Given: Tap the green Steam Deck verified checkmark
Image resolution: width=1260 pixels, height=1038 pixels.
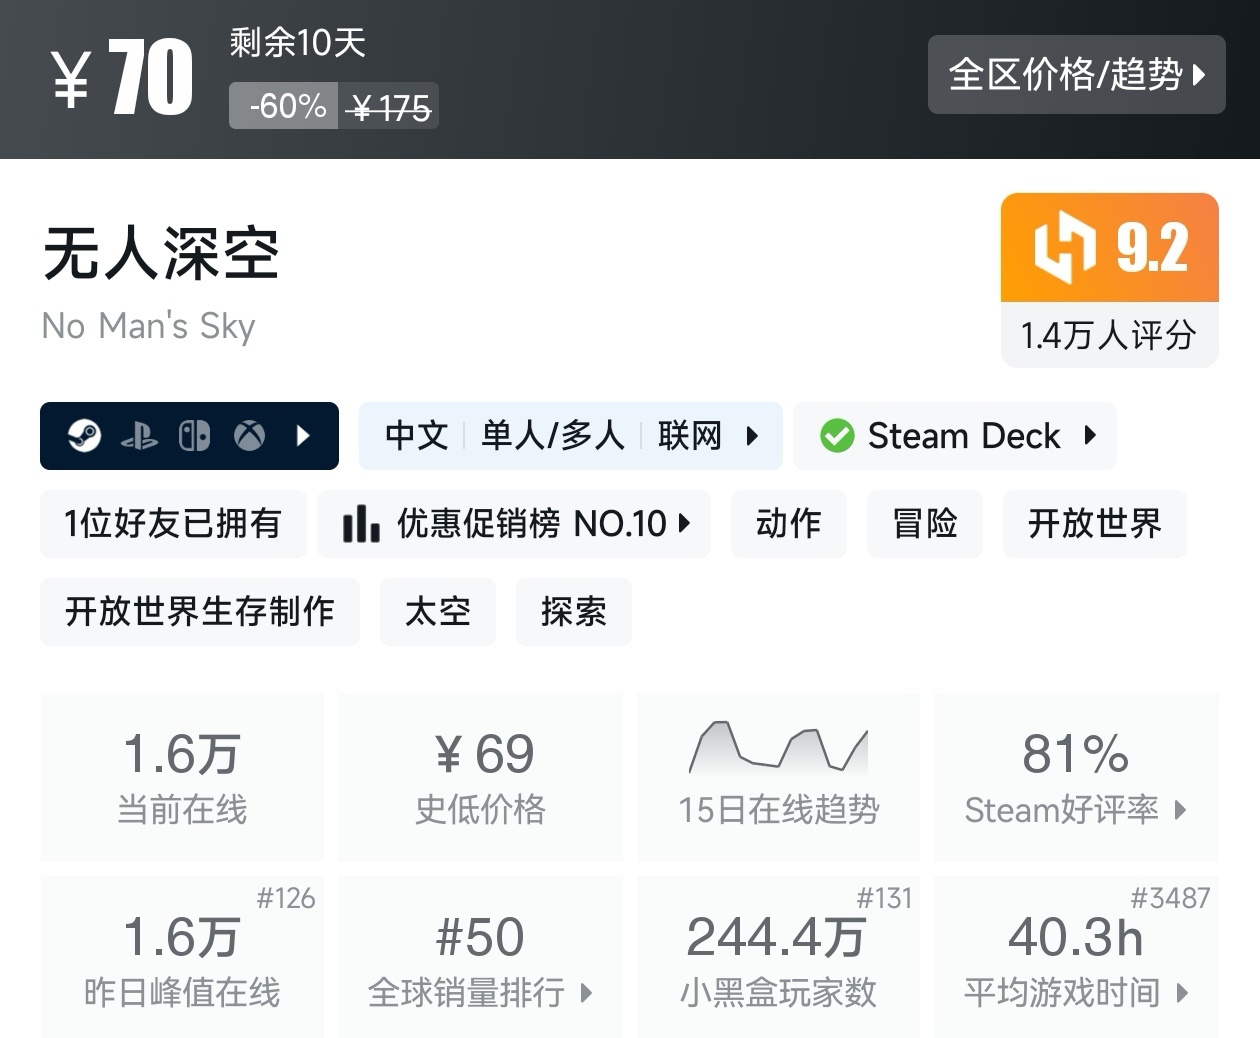Looking at the screenshot, I should [x=837, y=436].
